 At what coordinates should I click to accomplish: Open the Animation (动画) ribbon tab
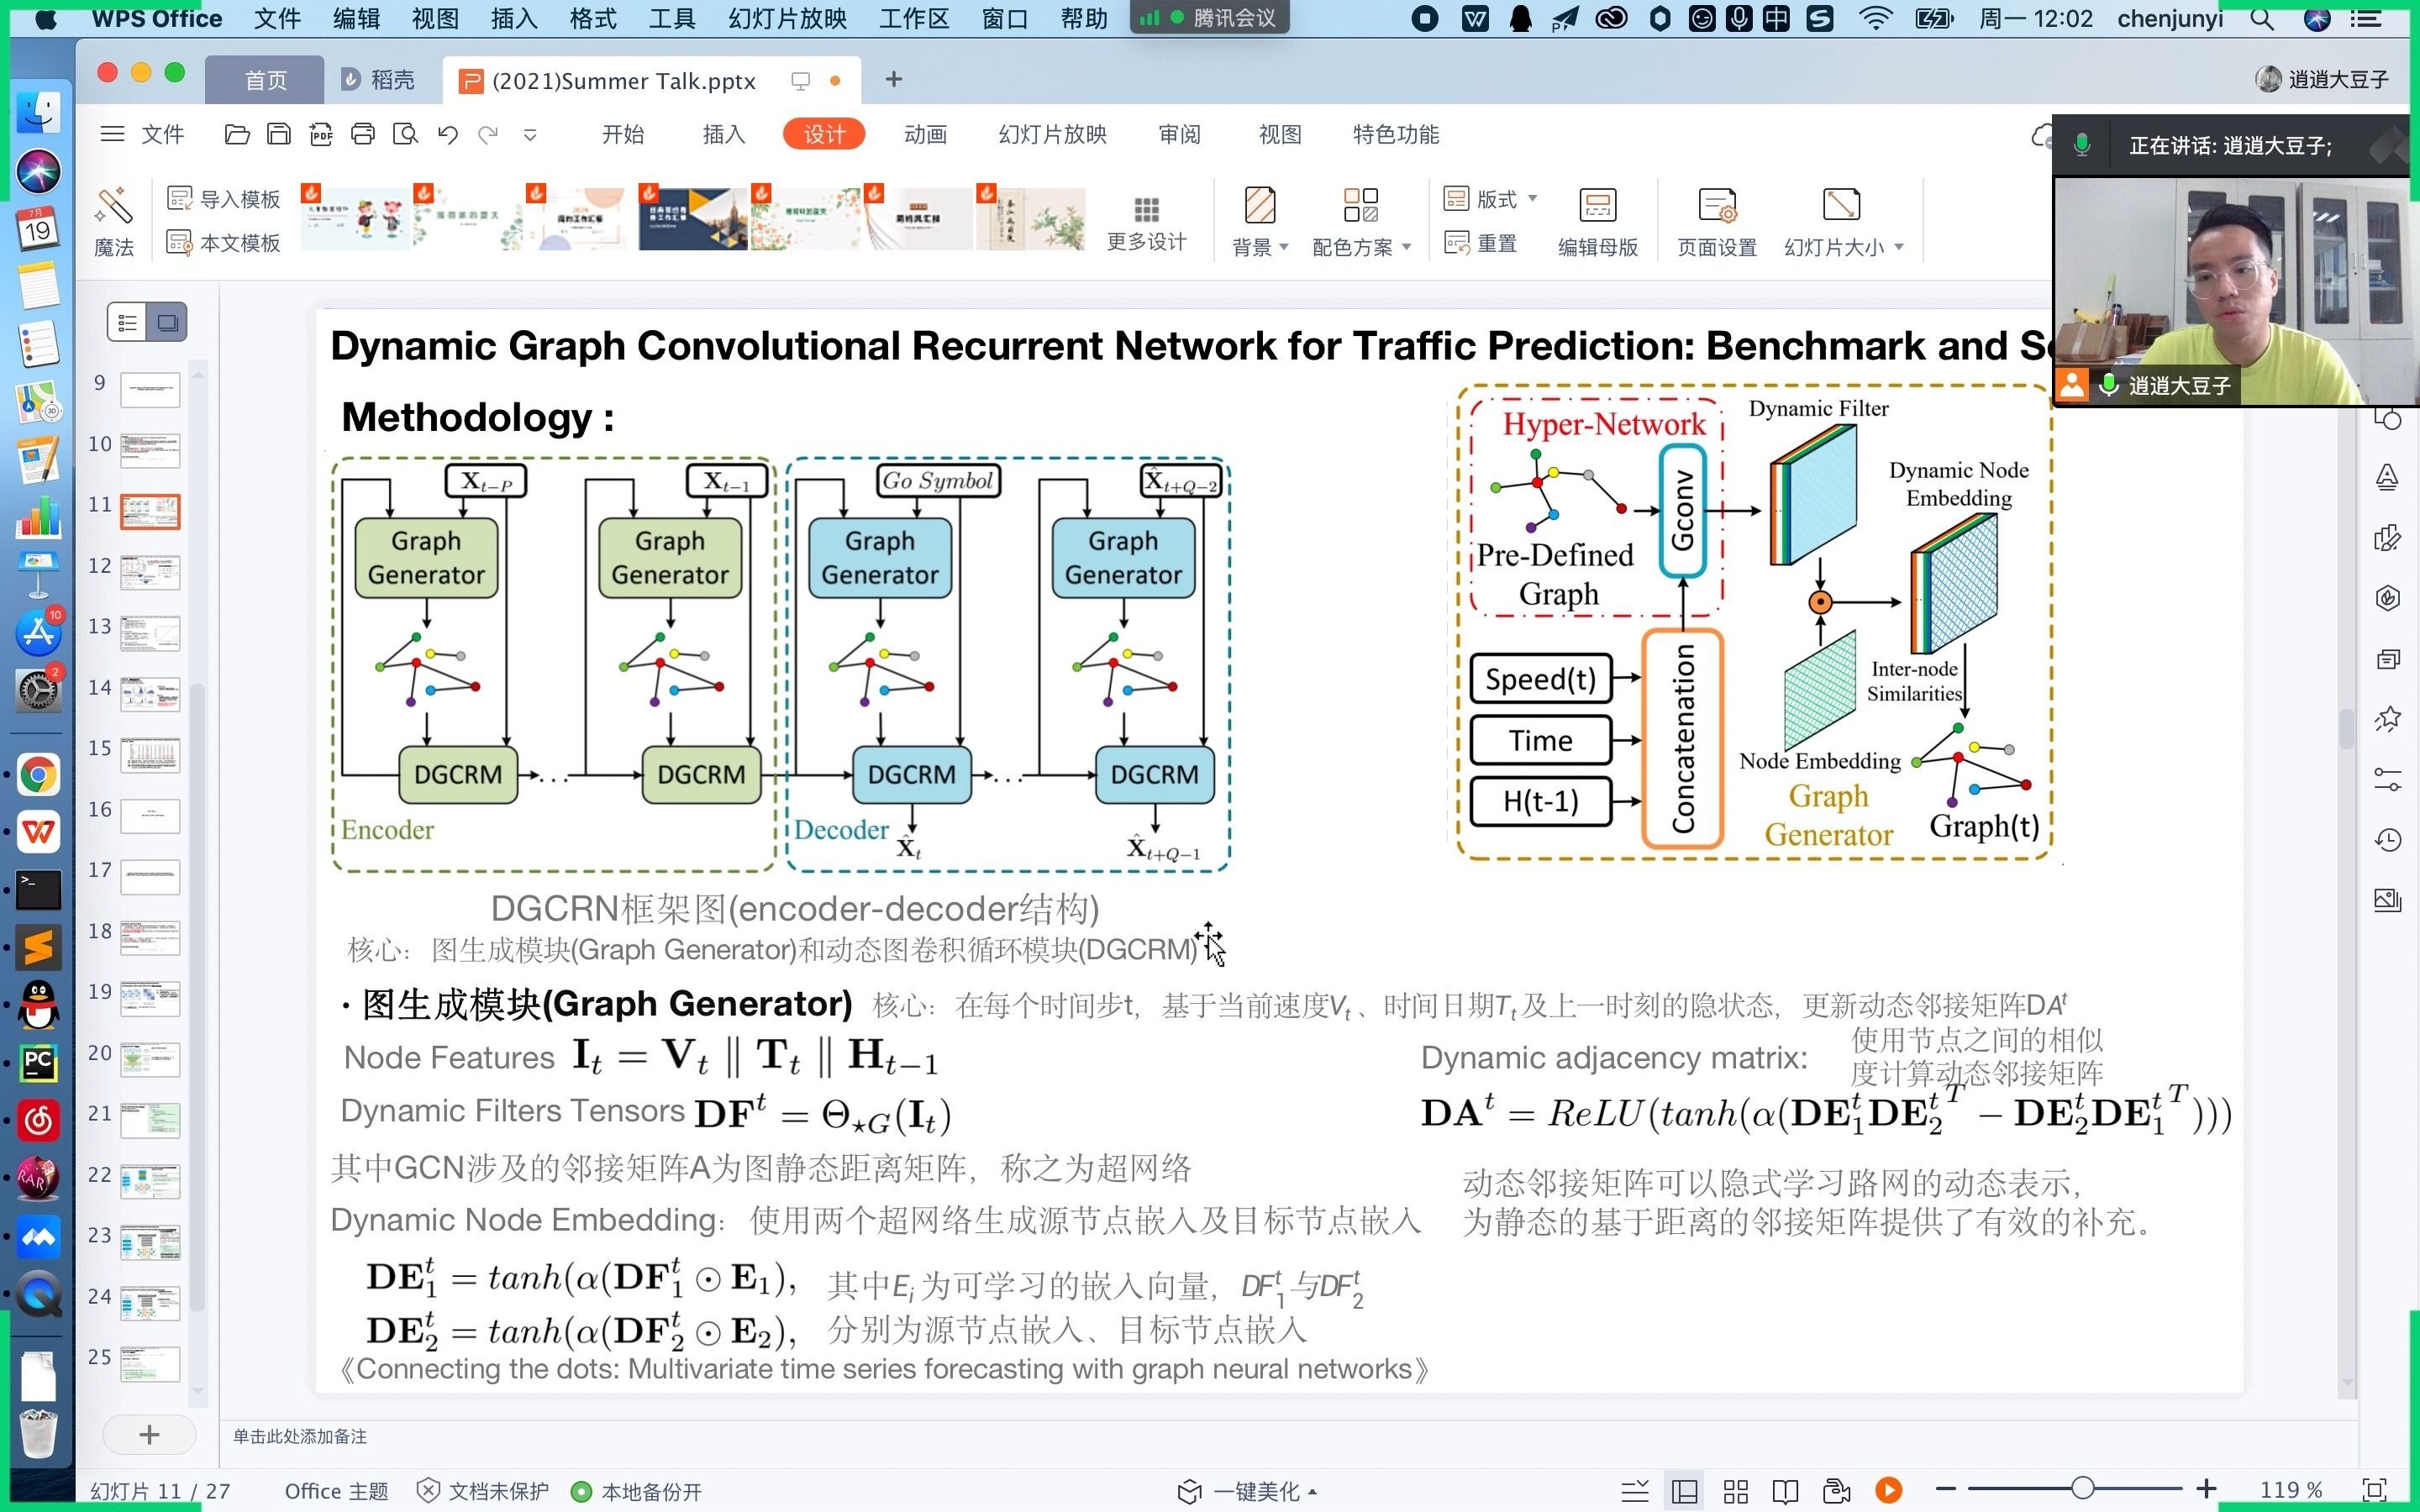click(x=925, y=134)
